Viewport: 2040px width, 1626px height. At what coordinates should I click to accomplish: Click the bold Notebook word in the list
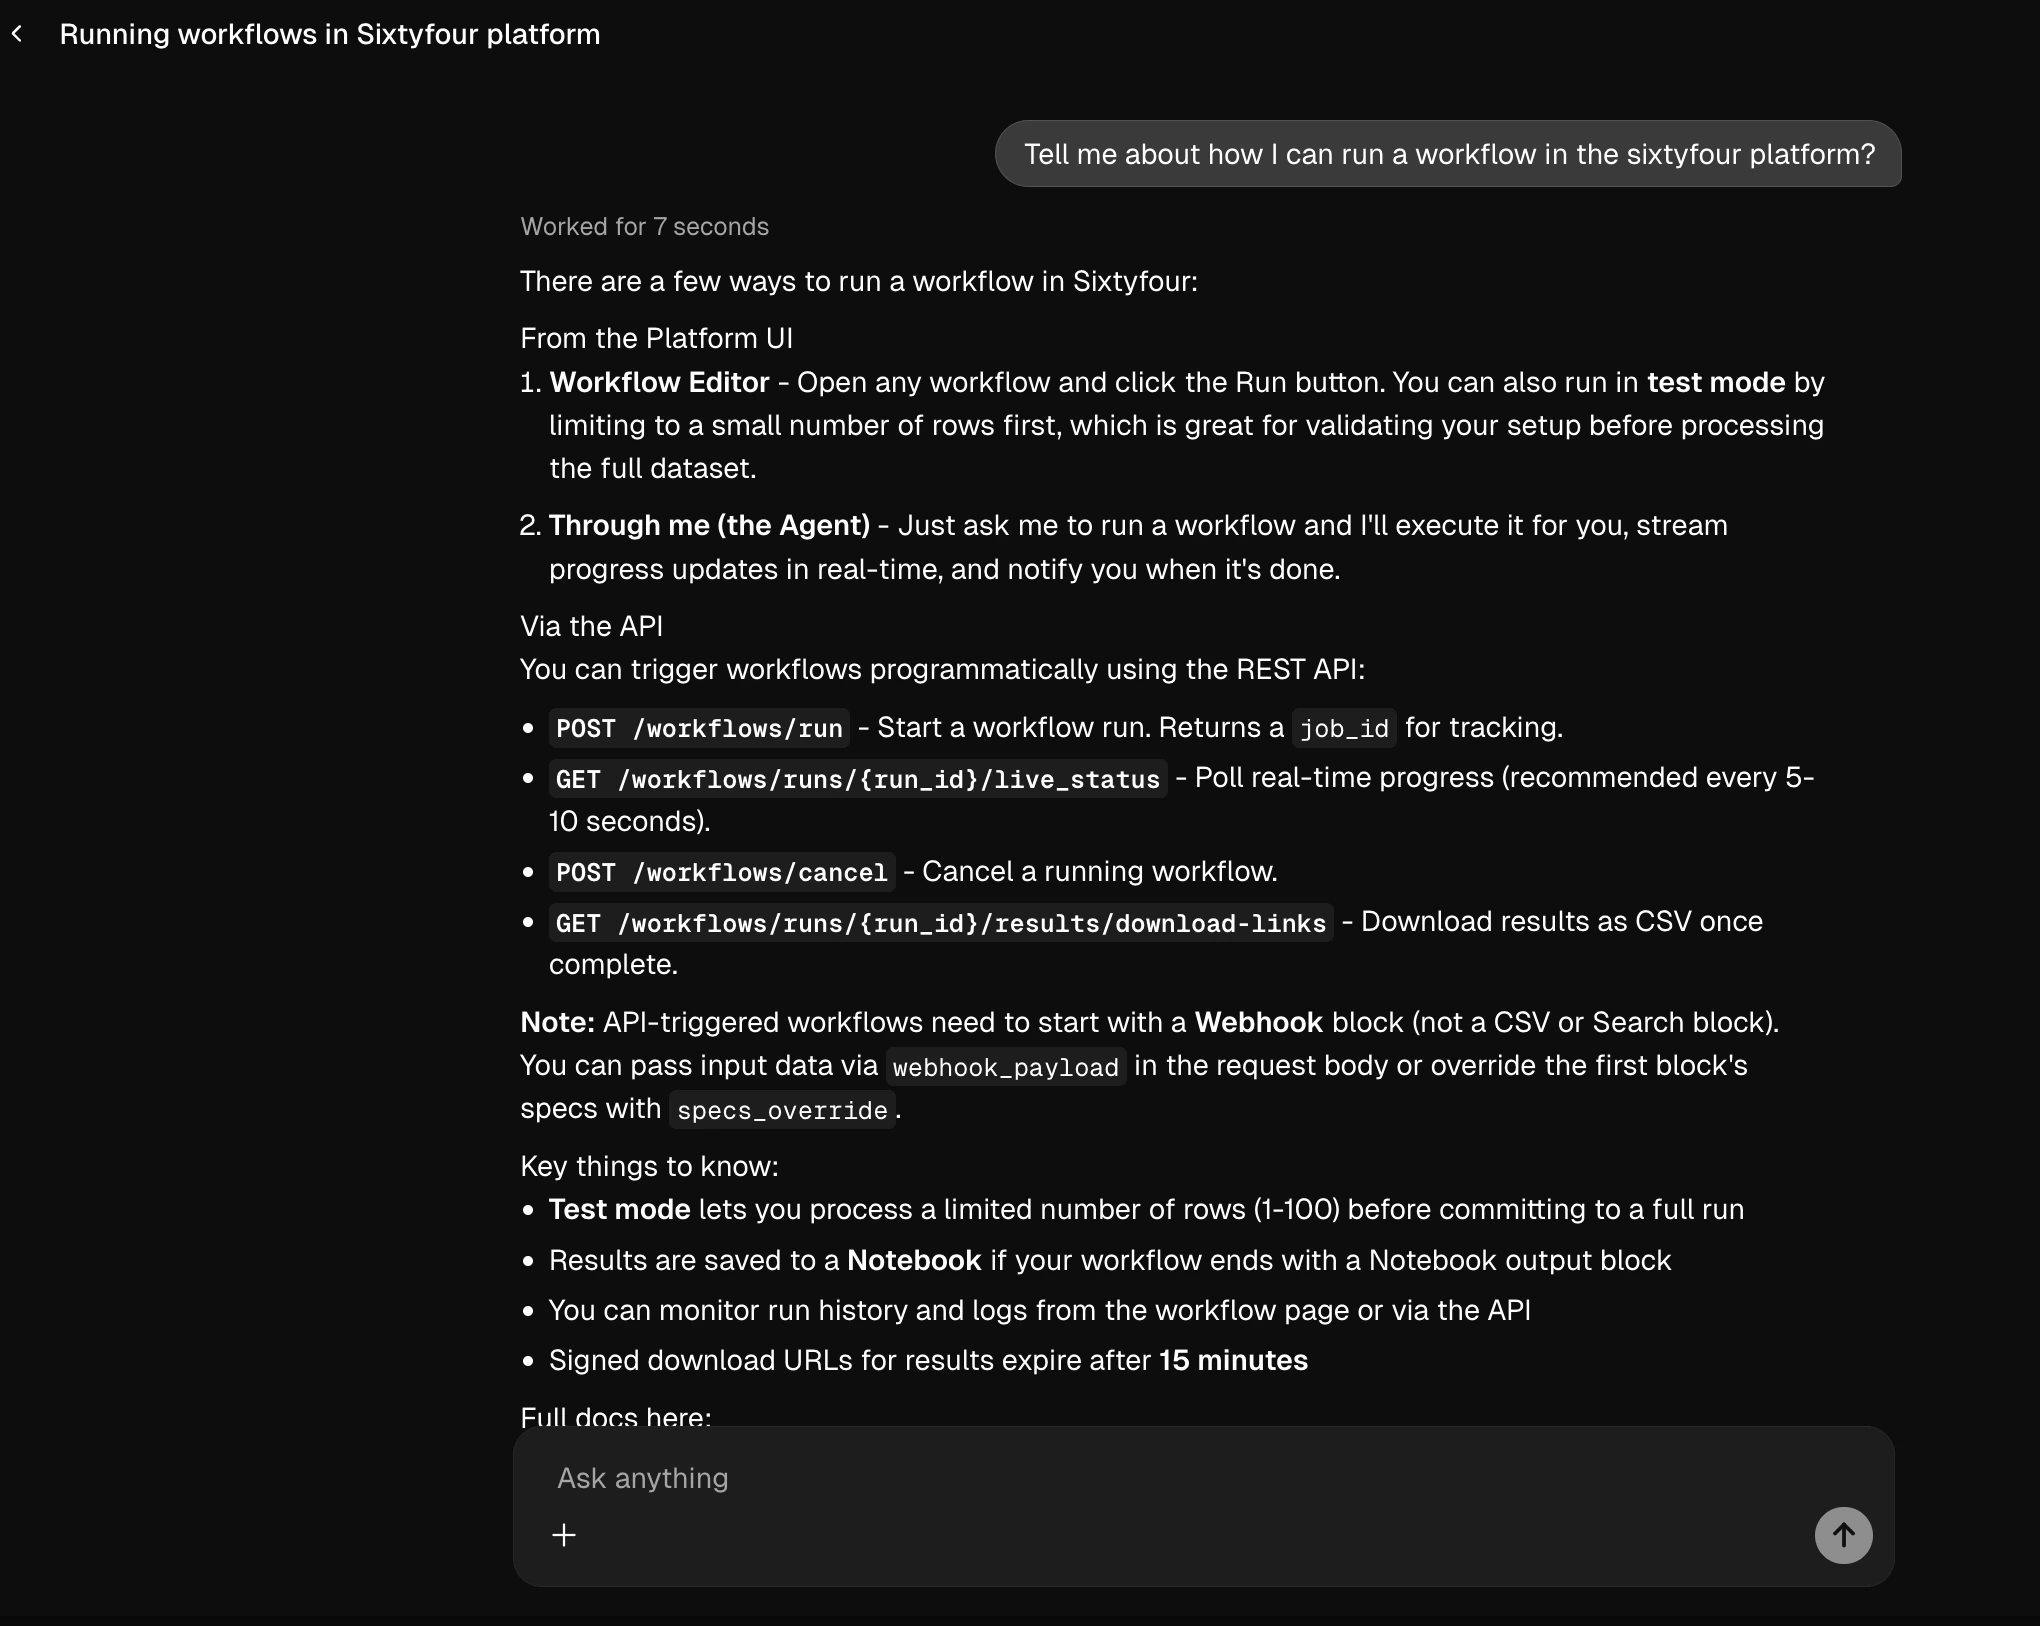[x=914, y=1260]
